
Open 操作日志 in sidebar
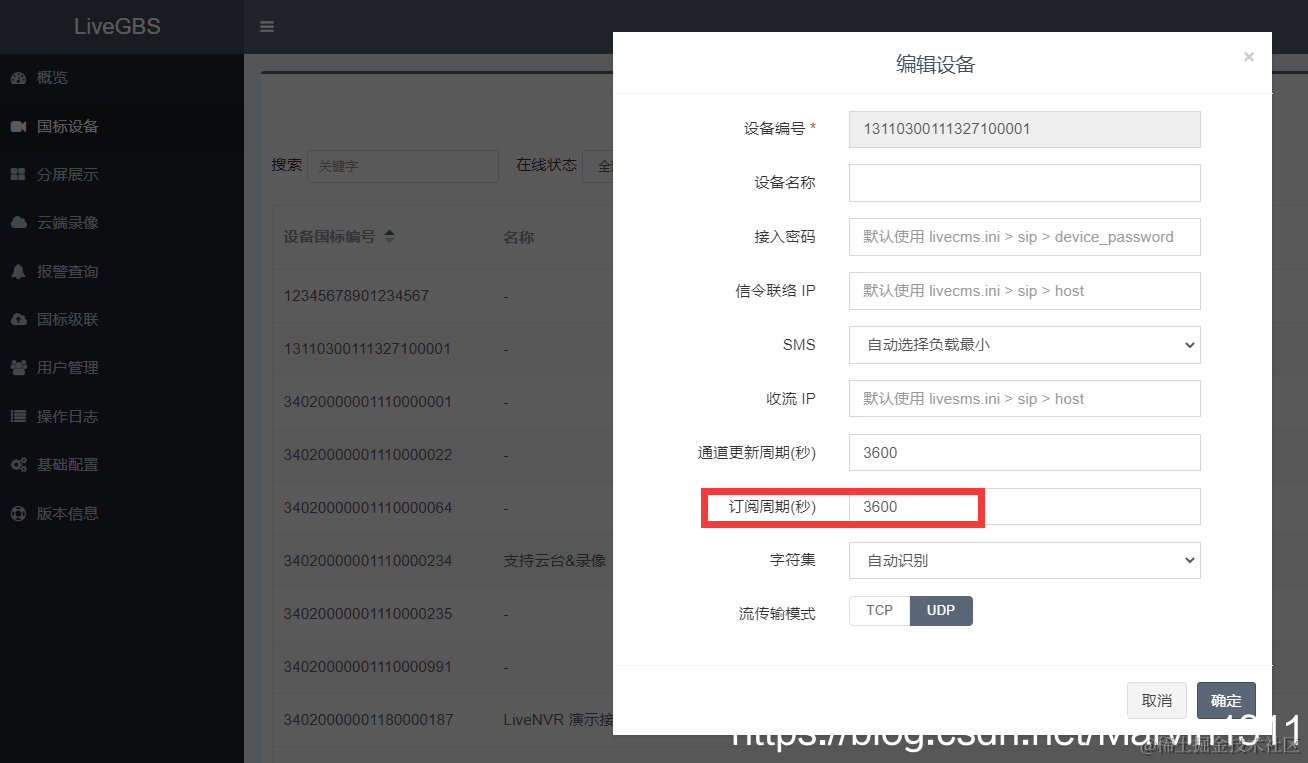point(122,416)
